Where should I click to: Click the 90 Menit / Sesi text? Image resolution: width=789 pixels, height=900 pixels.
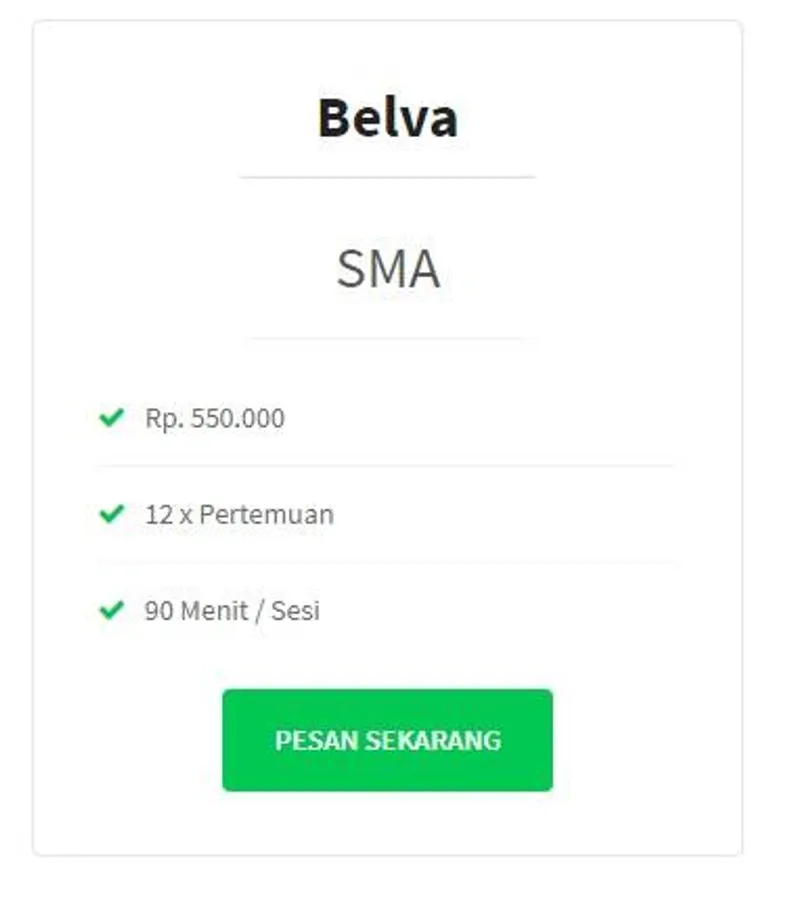click(232, 610)
